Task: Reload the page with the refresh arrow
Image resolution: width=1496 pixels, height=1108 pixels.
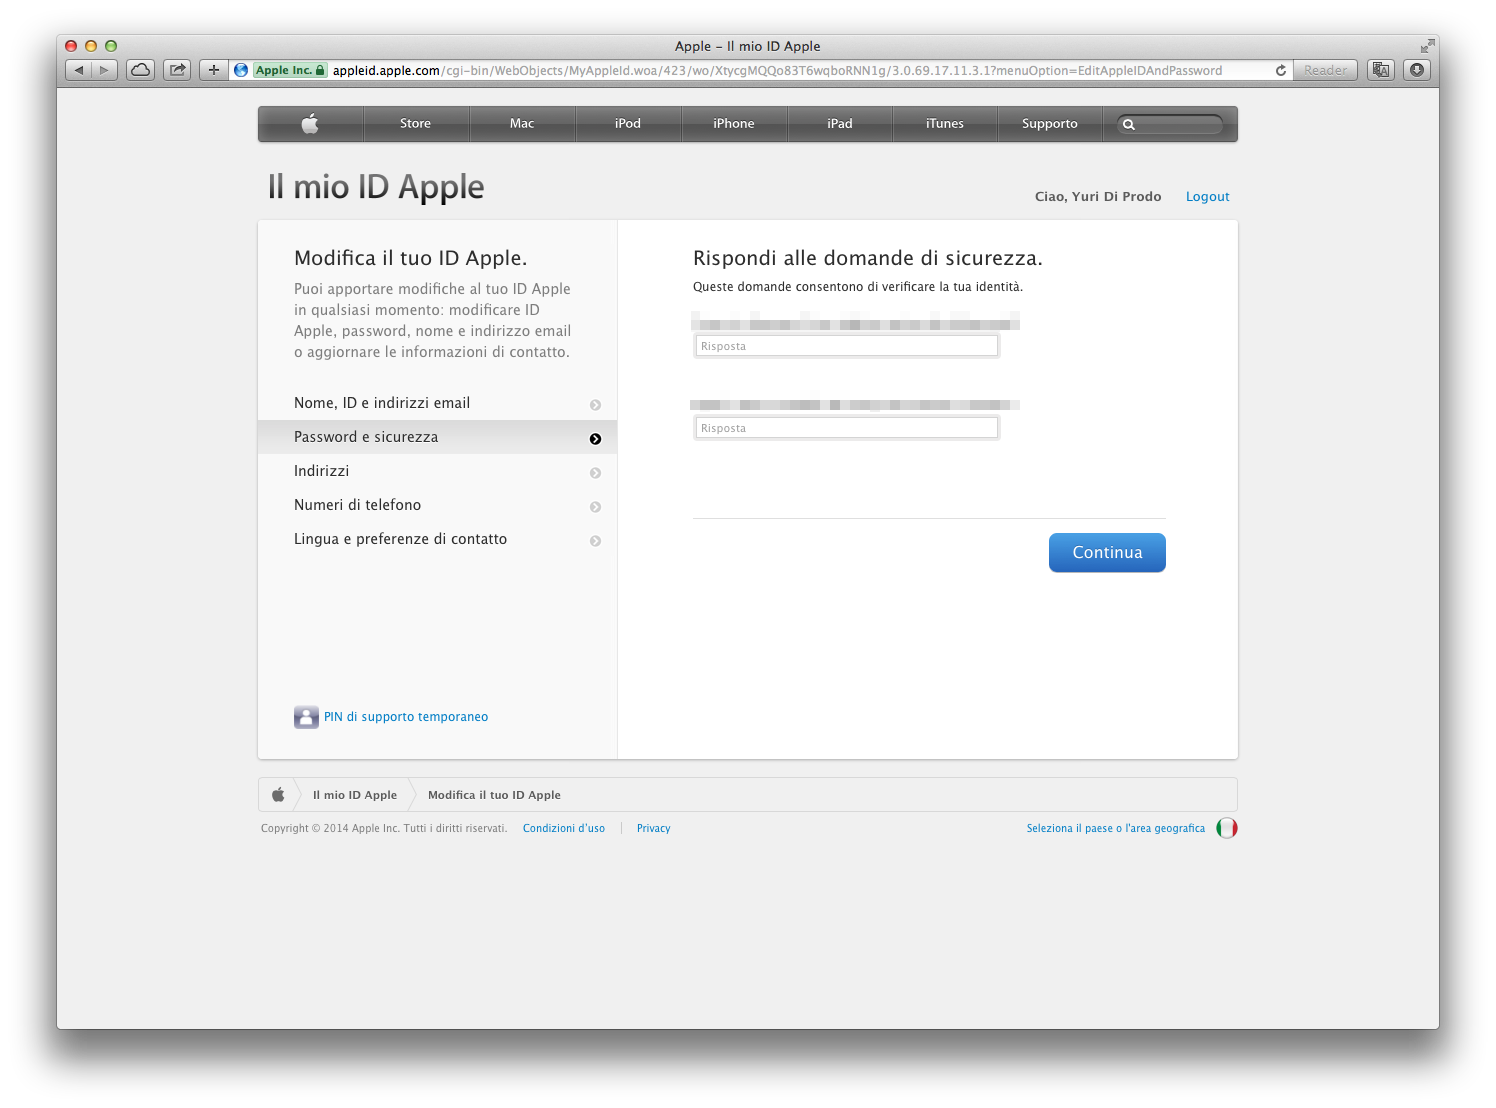Action: pyautogui.click(x=1281, y=70)
